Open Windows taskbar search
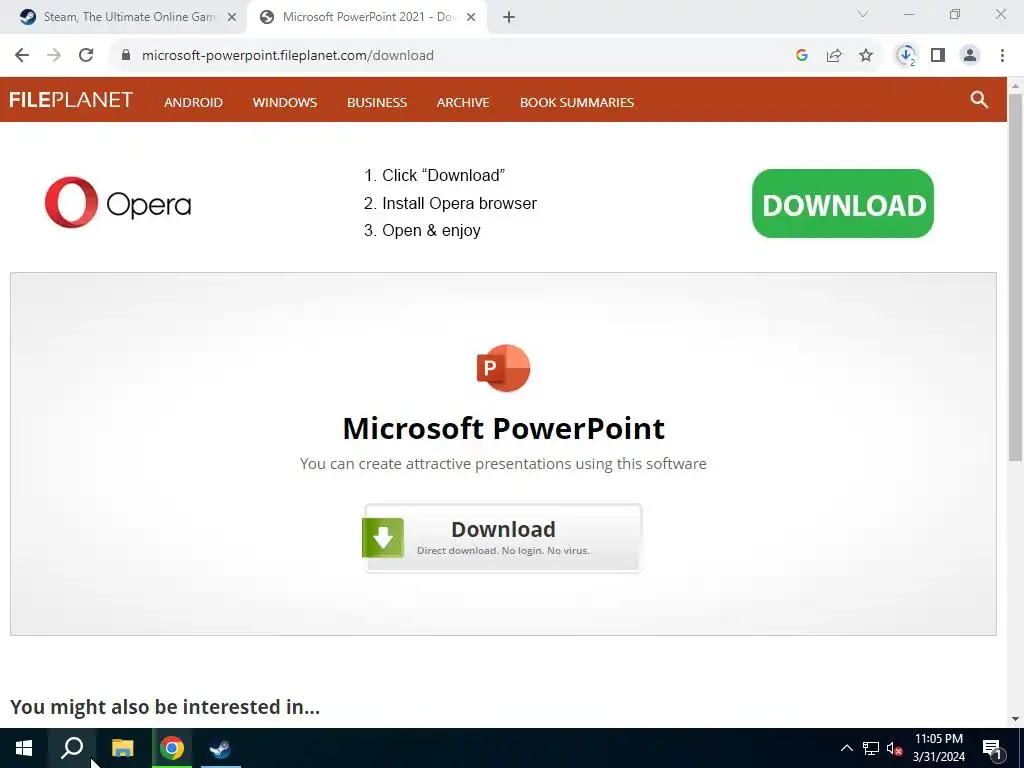 (72, 748)
